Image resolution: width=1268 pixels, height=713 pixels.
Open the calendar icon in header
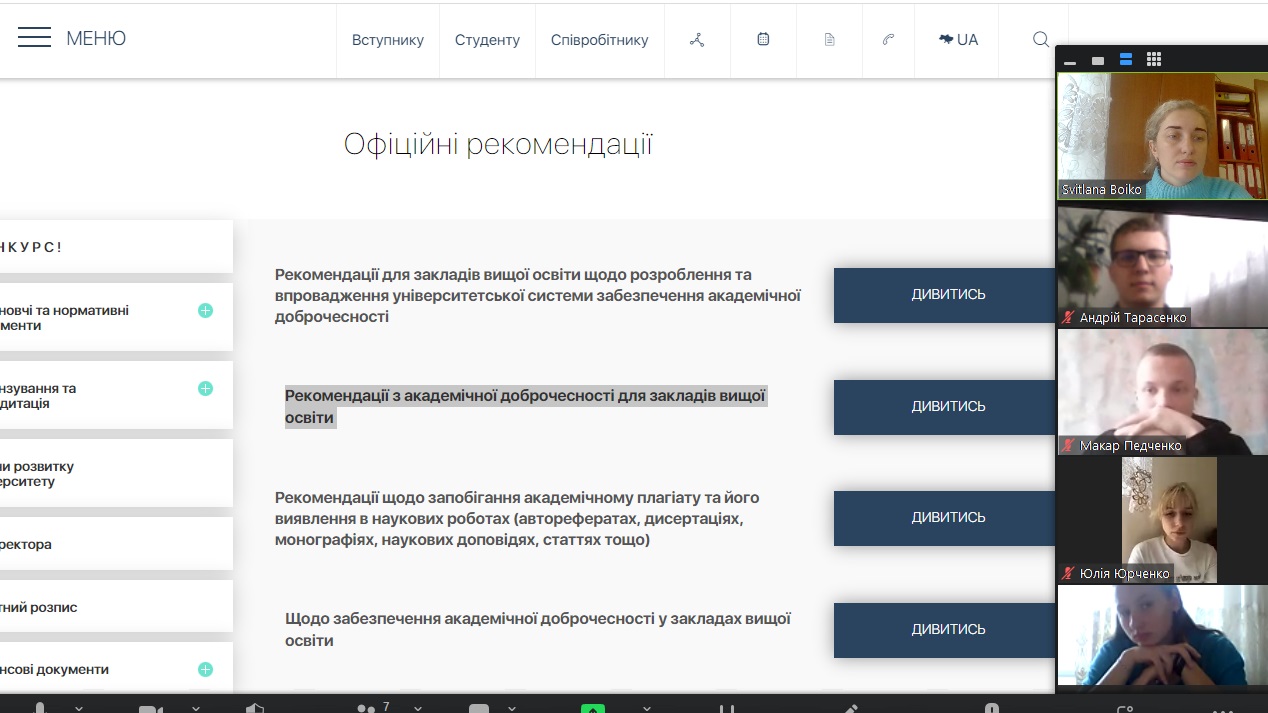[x=763, y=40]
